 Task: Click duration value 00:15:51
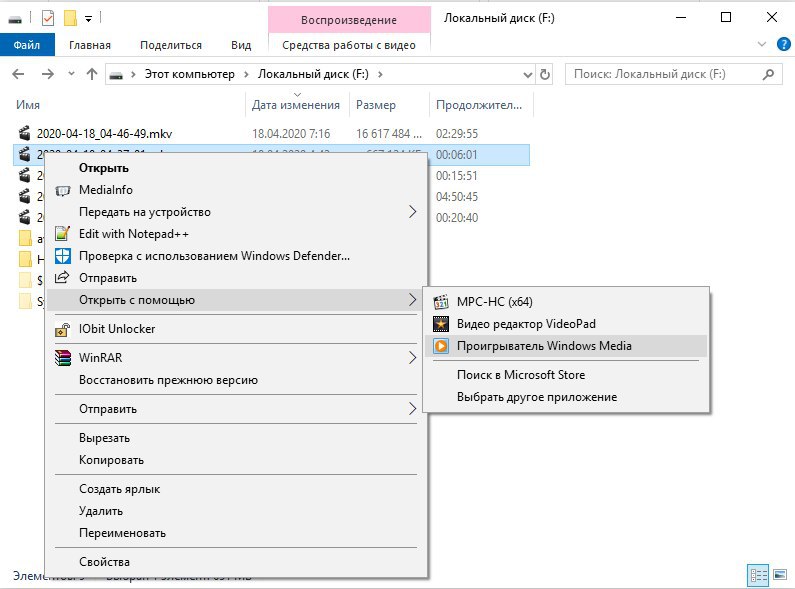[x=457, y=176]
